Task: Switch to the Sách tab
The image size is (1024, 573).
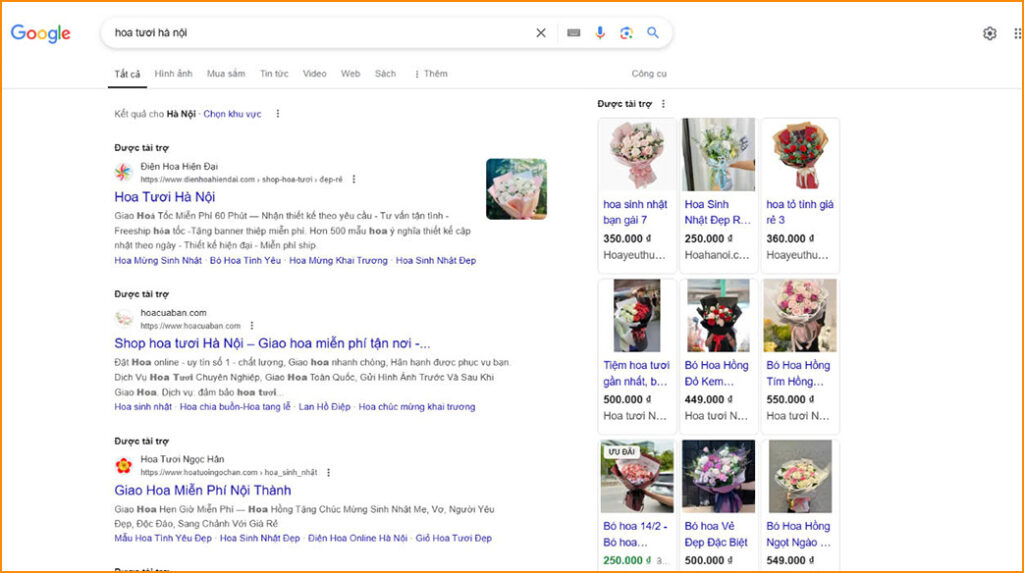Action: (385, 74)
